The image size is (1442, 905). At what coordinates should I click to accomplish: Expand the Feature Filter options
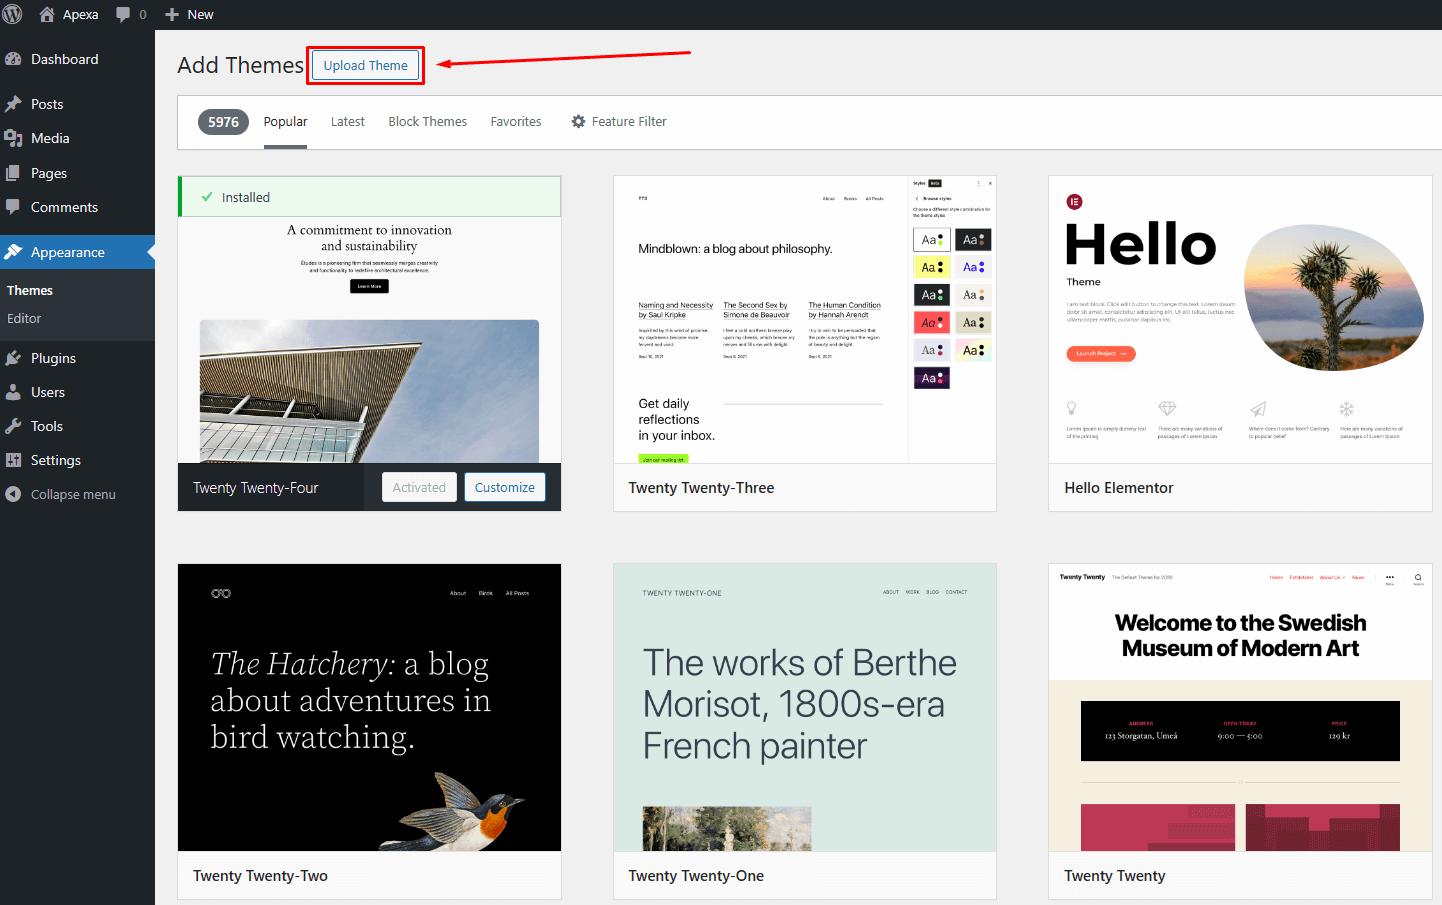coord(618,121)
